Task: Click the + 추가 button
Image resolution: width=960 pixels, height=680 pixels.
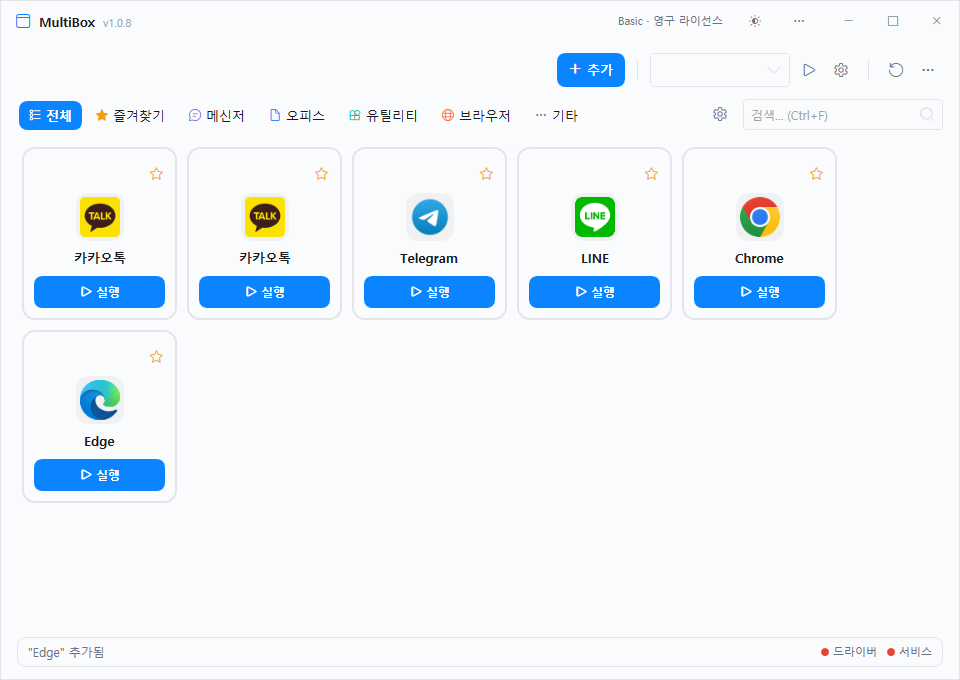Action: click(x=591, y=70)
